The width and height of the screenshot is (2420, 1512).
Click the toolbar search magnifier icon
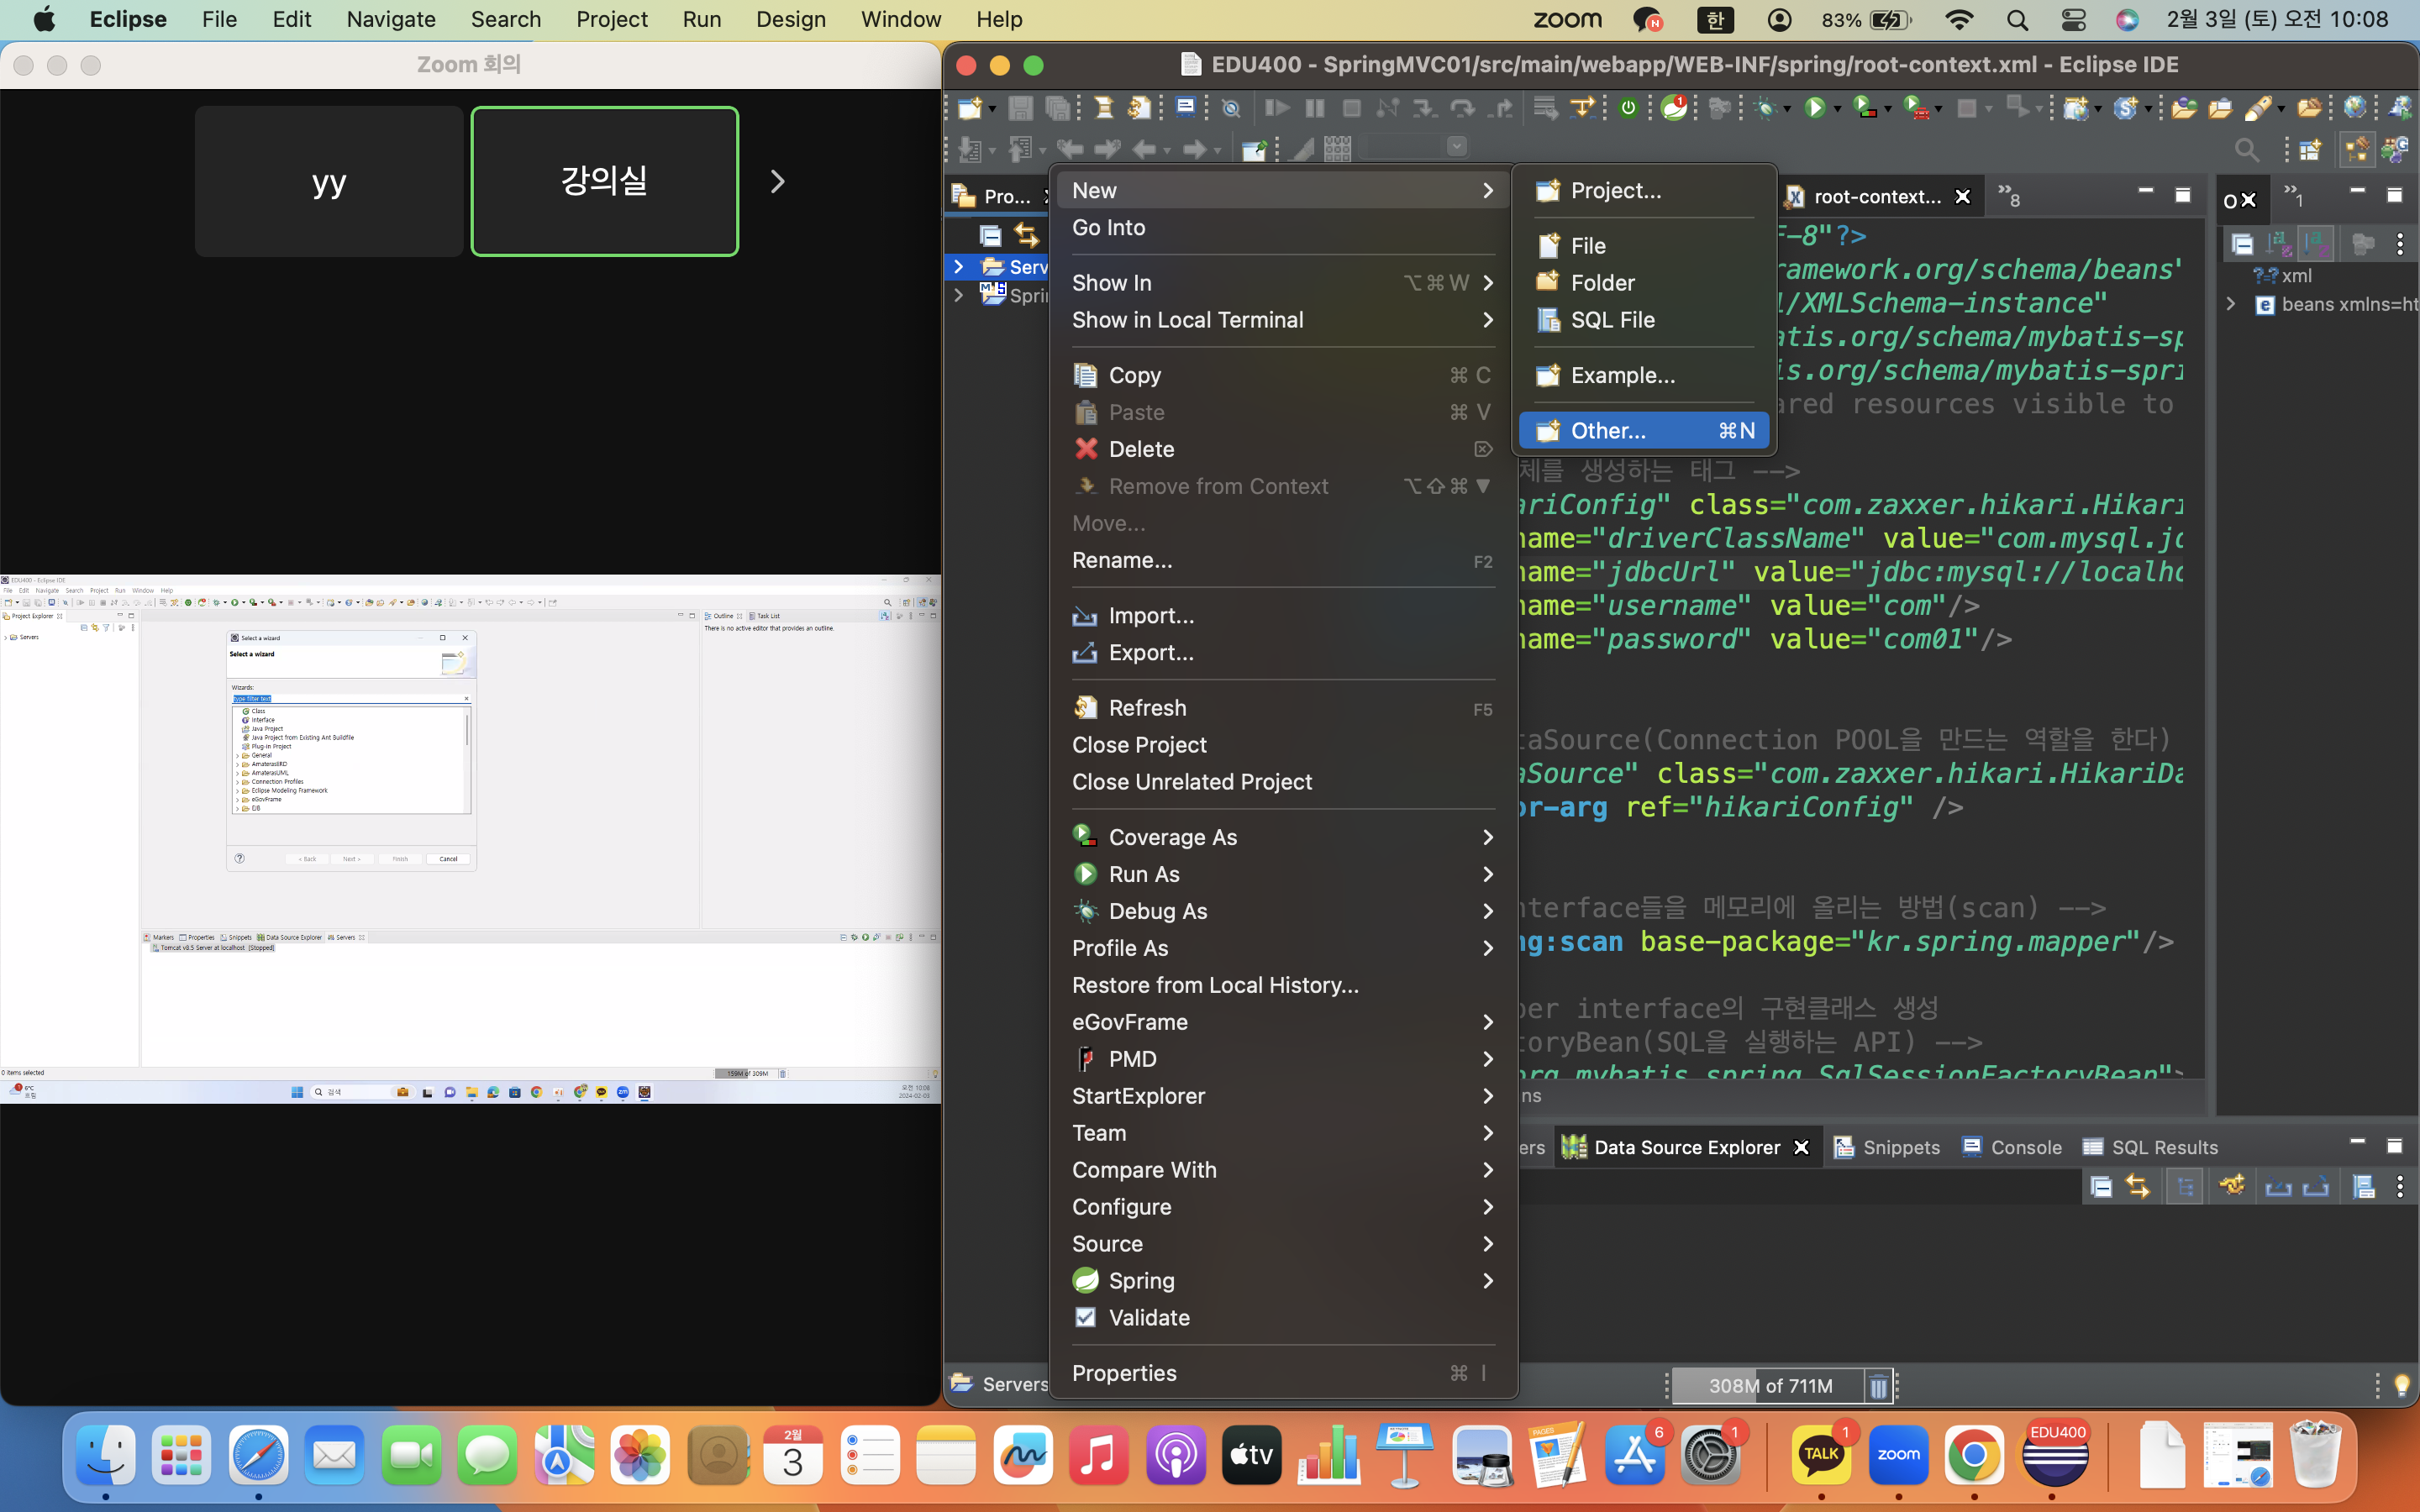coord(2246,150)
